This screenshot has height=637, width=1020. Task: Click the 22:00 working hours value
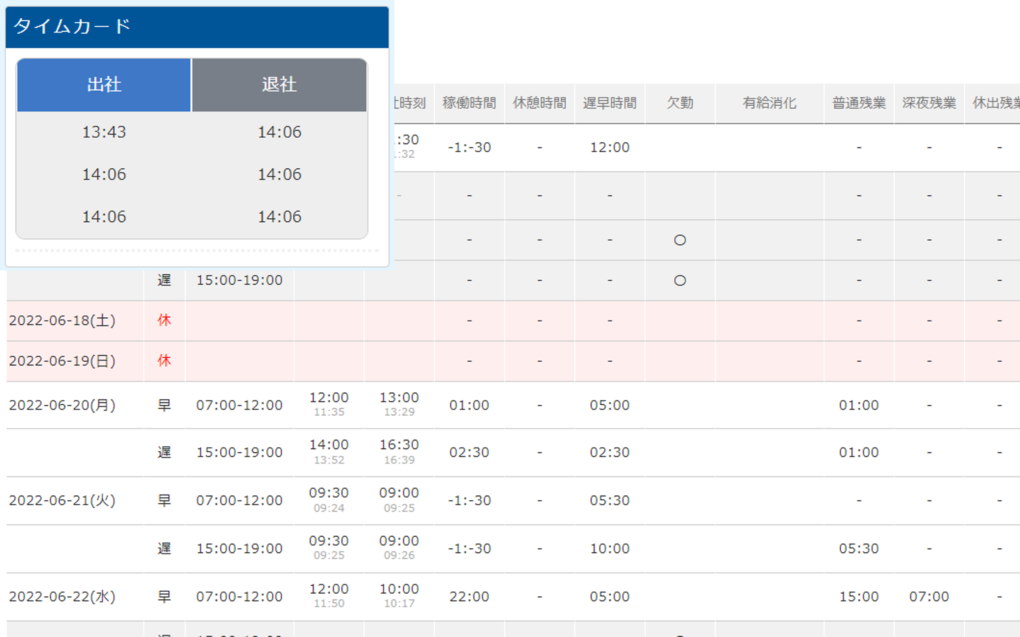(469, 596)
